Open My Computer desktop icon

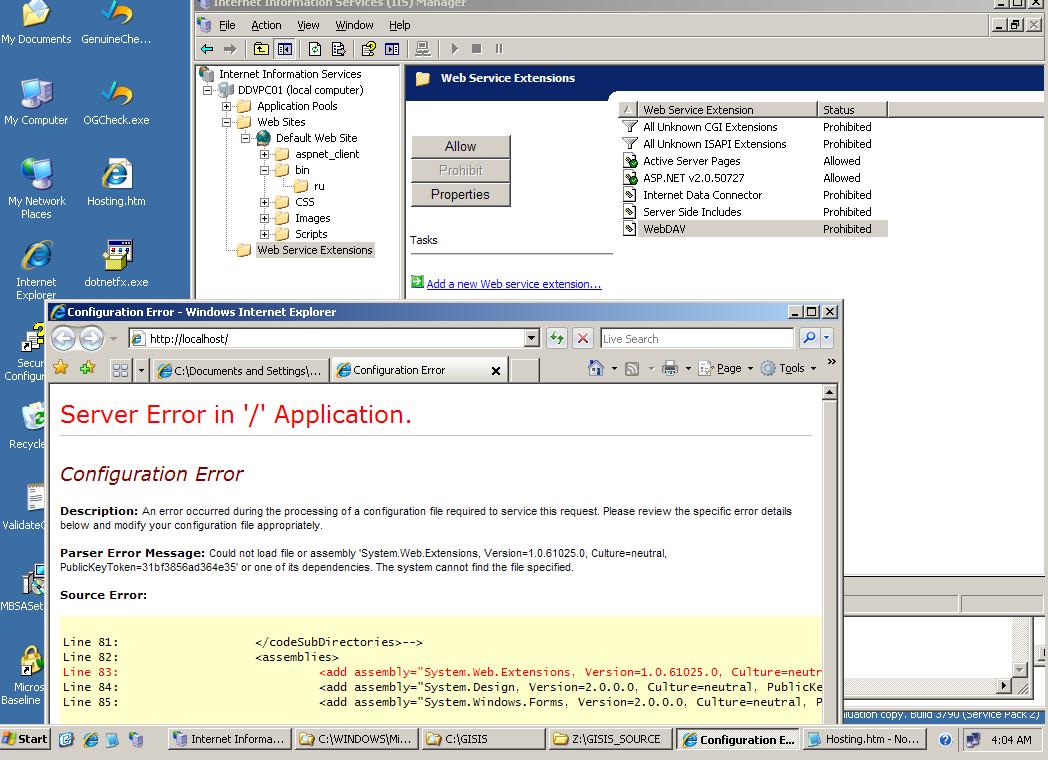(36, 102)
